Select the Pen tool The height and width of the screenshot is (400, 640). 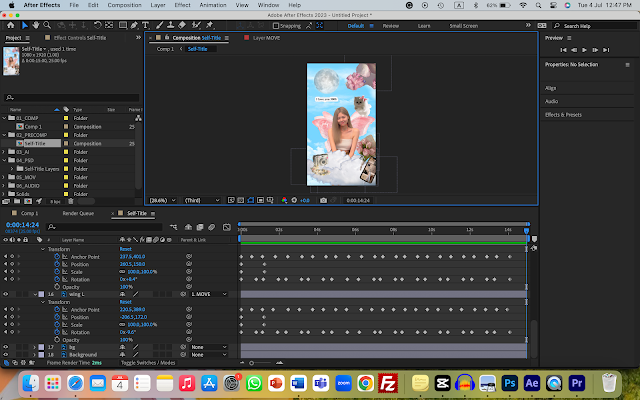134,25
